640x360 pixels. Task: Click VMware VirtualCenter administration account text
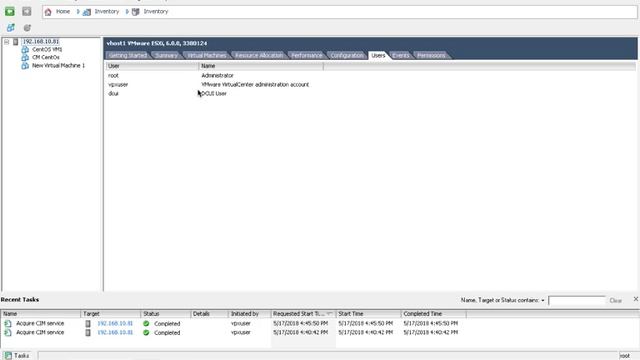(x=255, y=84)
